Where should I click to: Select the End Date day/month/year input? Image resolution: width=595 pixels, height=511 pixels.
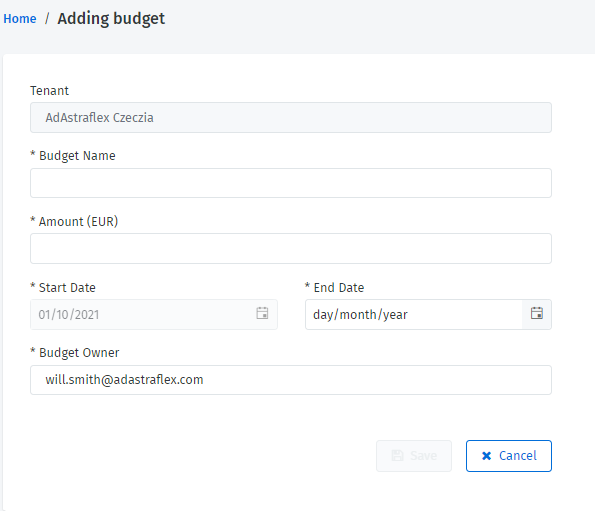pyautogui.click(x=414, y=314)
